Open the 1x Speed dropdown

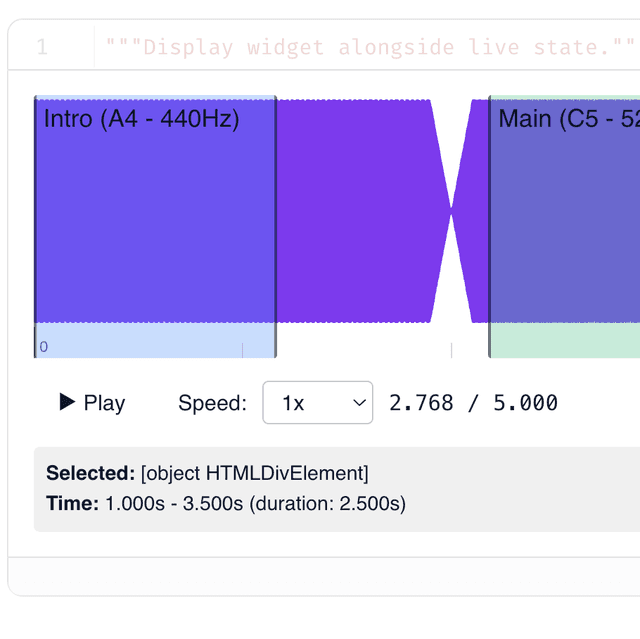tap(318, 403)
